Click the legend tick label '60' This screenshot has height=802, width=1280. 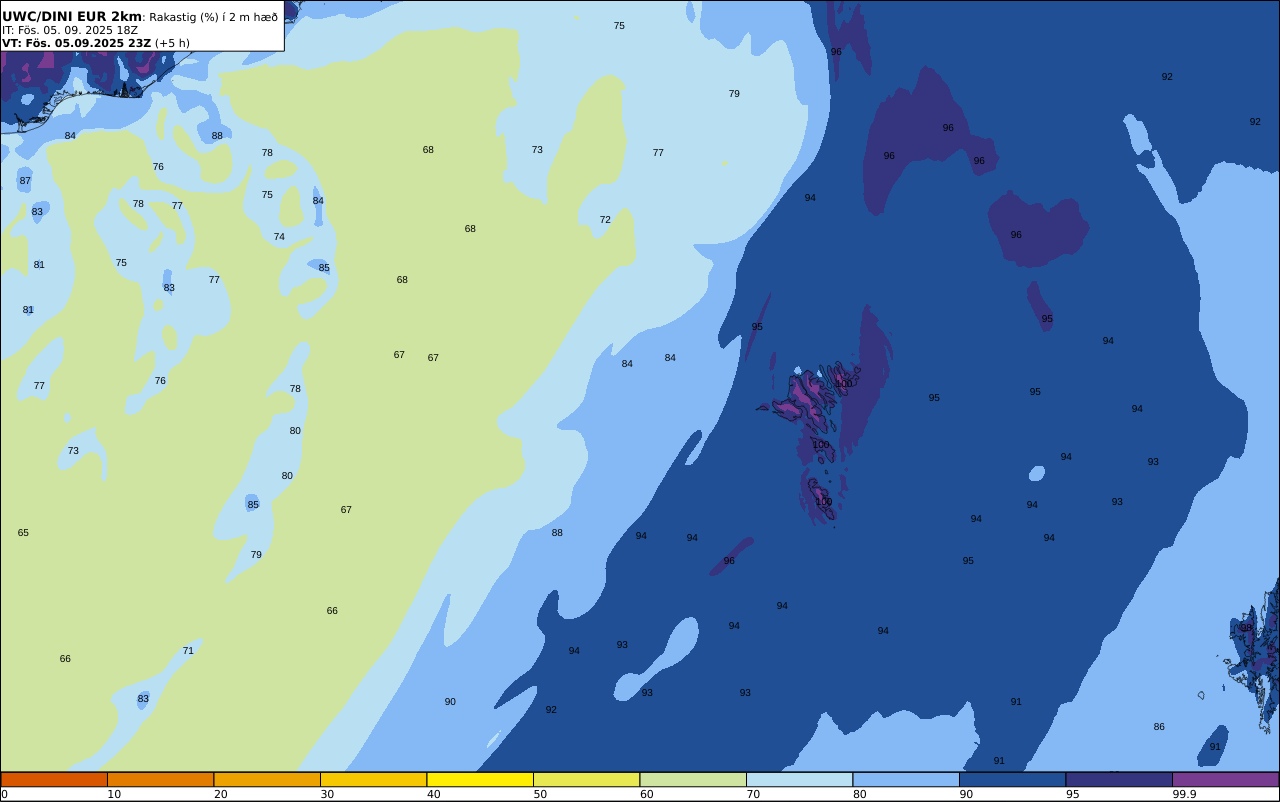[646, 794]
